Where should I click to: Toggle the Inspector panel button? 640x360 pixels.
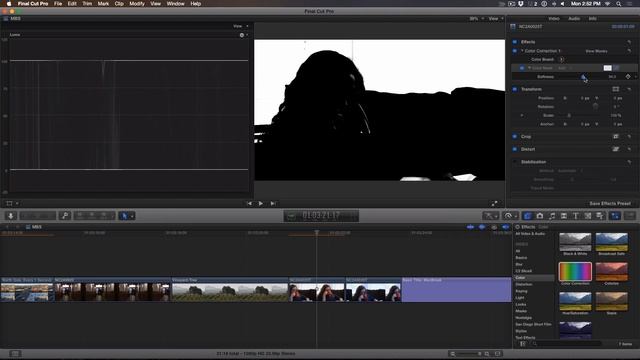[x=615, y=216]
